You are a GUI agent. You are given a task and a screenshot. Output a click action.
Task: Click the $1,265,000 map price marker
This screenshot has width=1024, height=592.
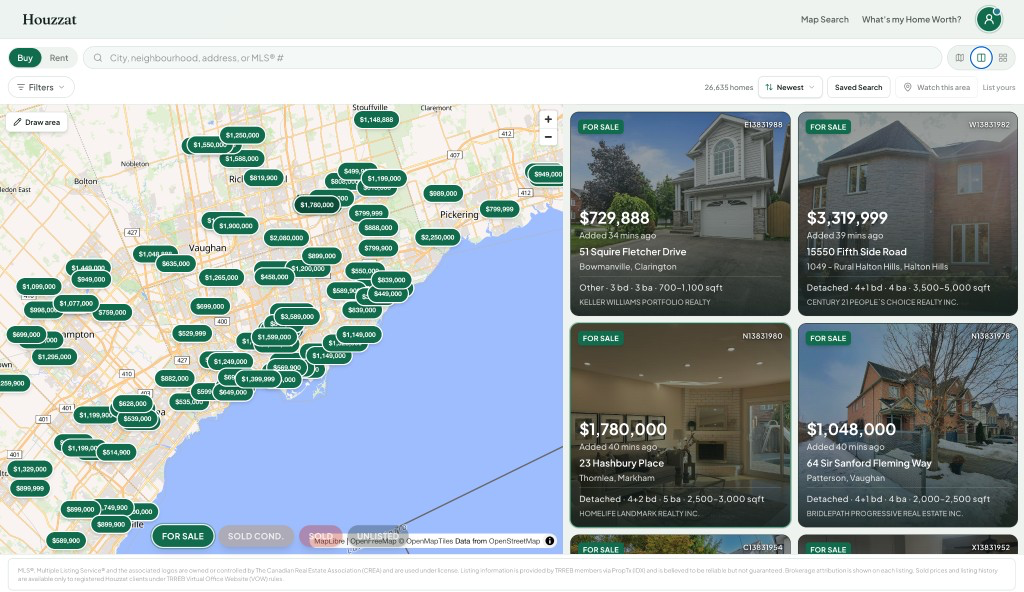pyautogui.click(x=221, y=277)
